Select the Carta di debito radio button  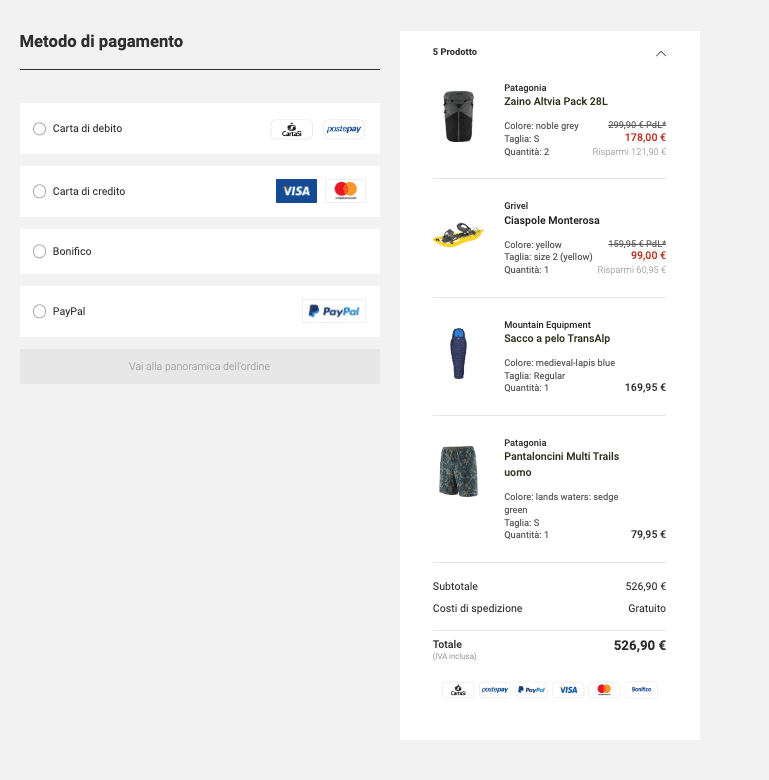(x=40, y=129)
